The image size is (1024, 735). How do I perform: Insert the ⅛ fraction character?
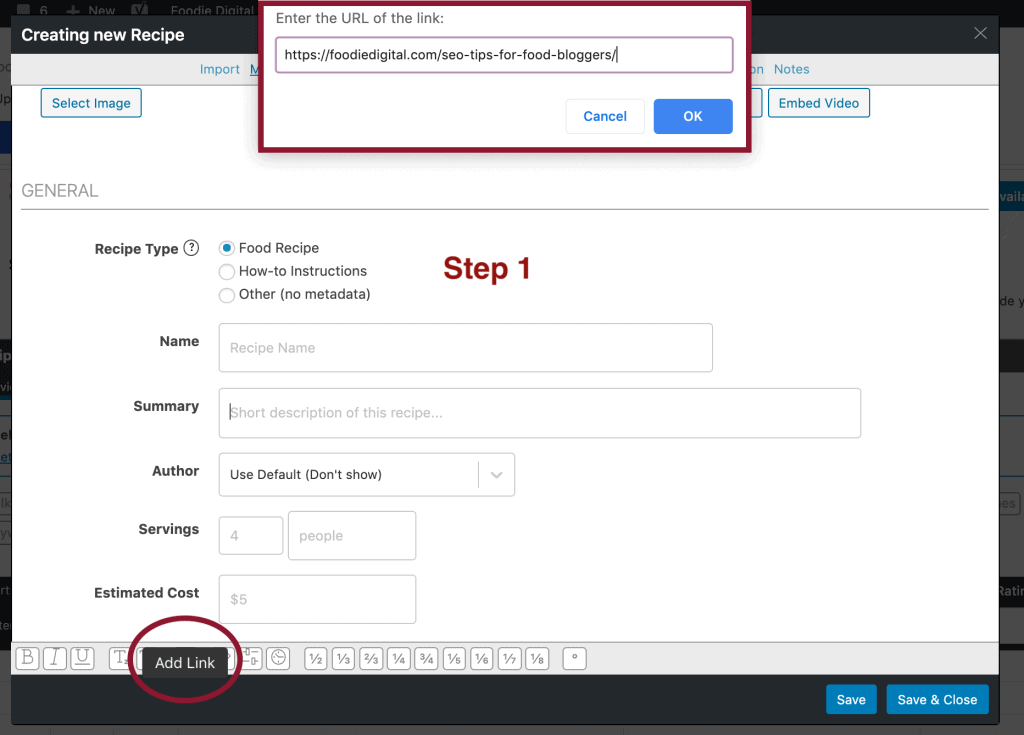pyautogui.click(x=537, y=659)
